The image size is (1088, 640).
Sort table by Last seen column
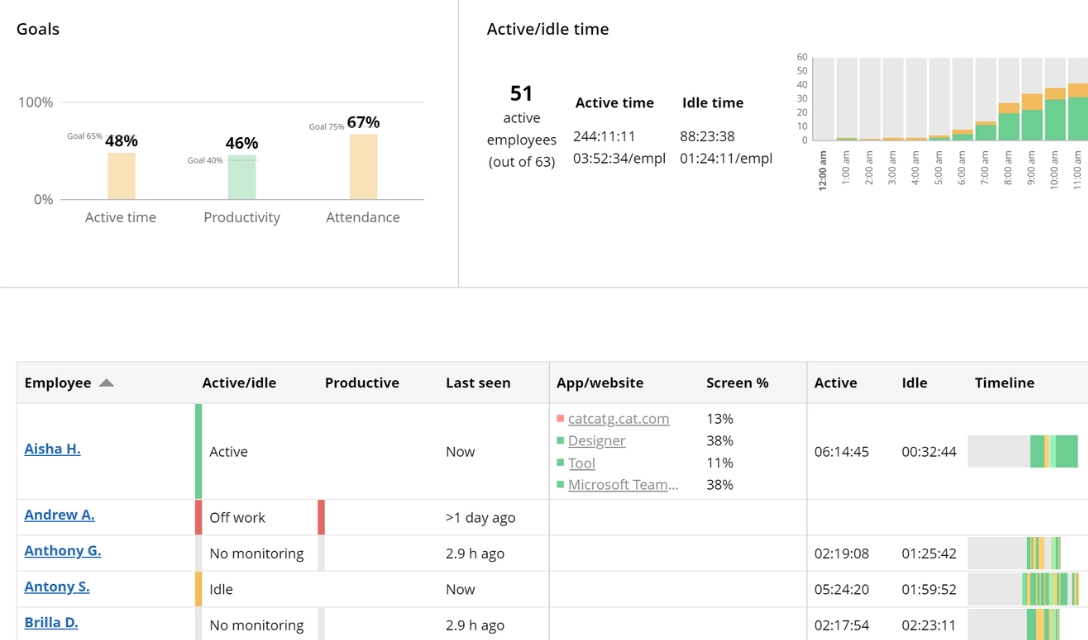tap(478, 383)
